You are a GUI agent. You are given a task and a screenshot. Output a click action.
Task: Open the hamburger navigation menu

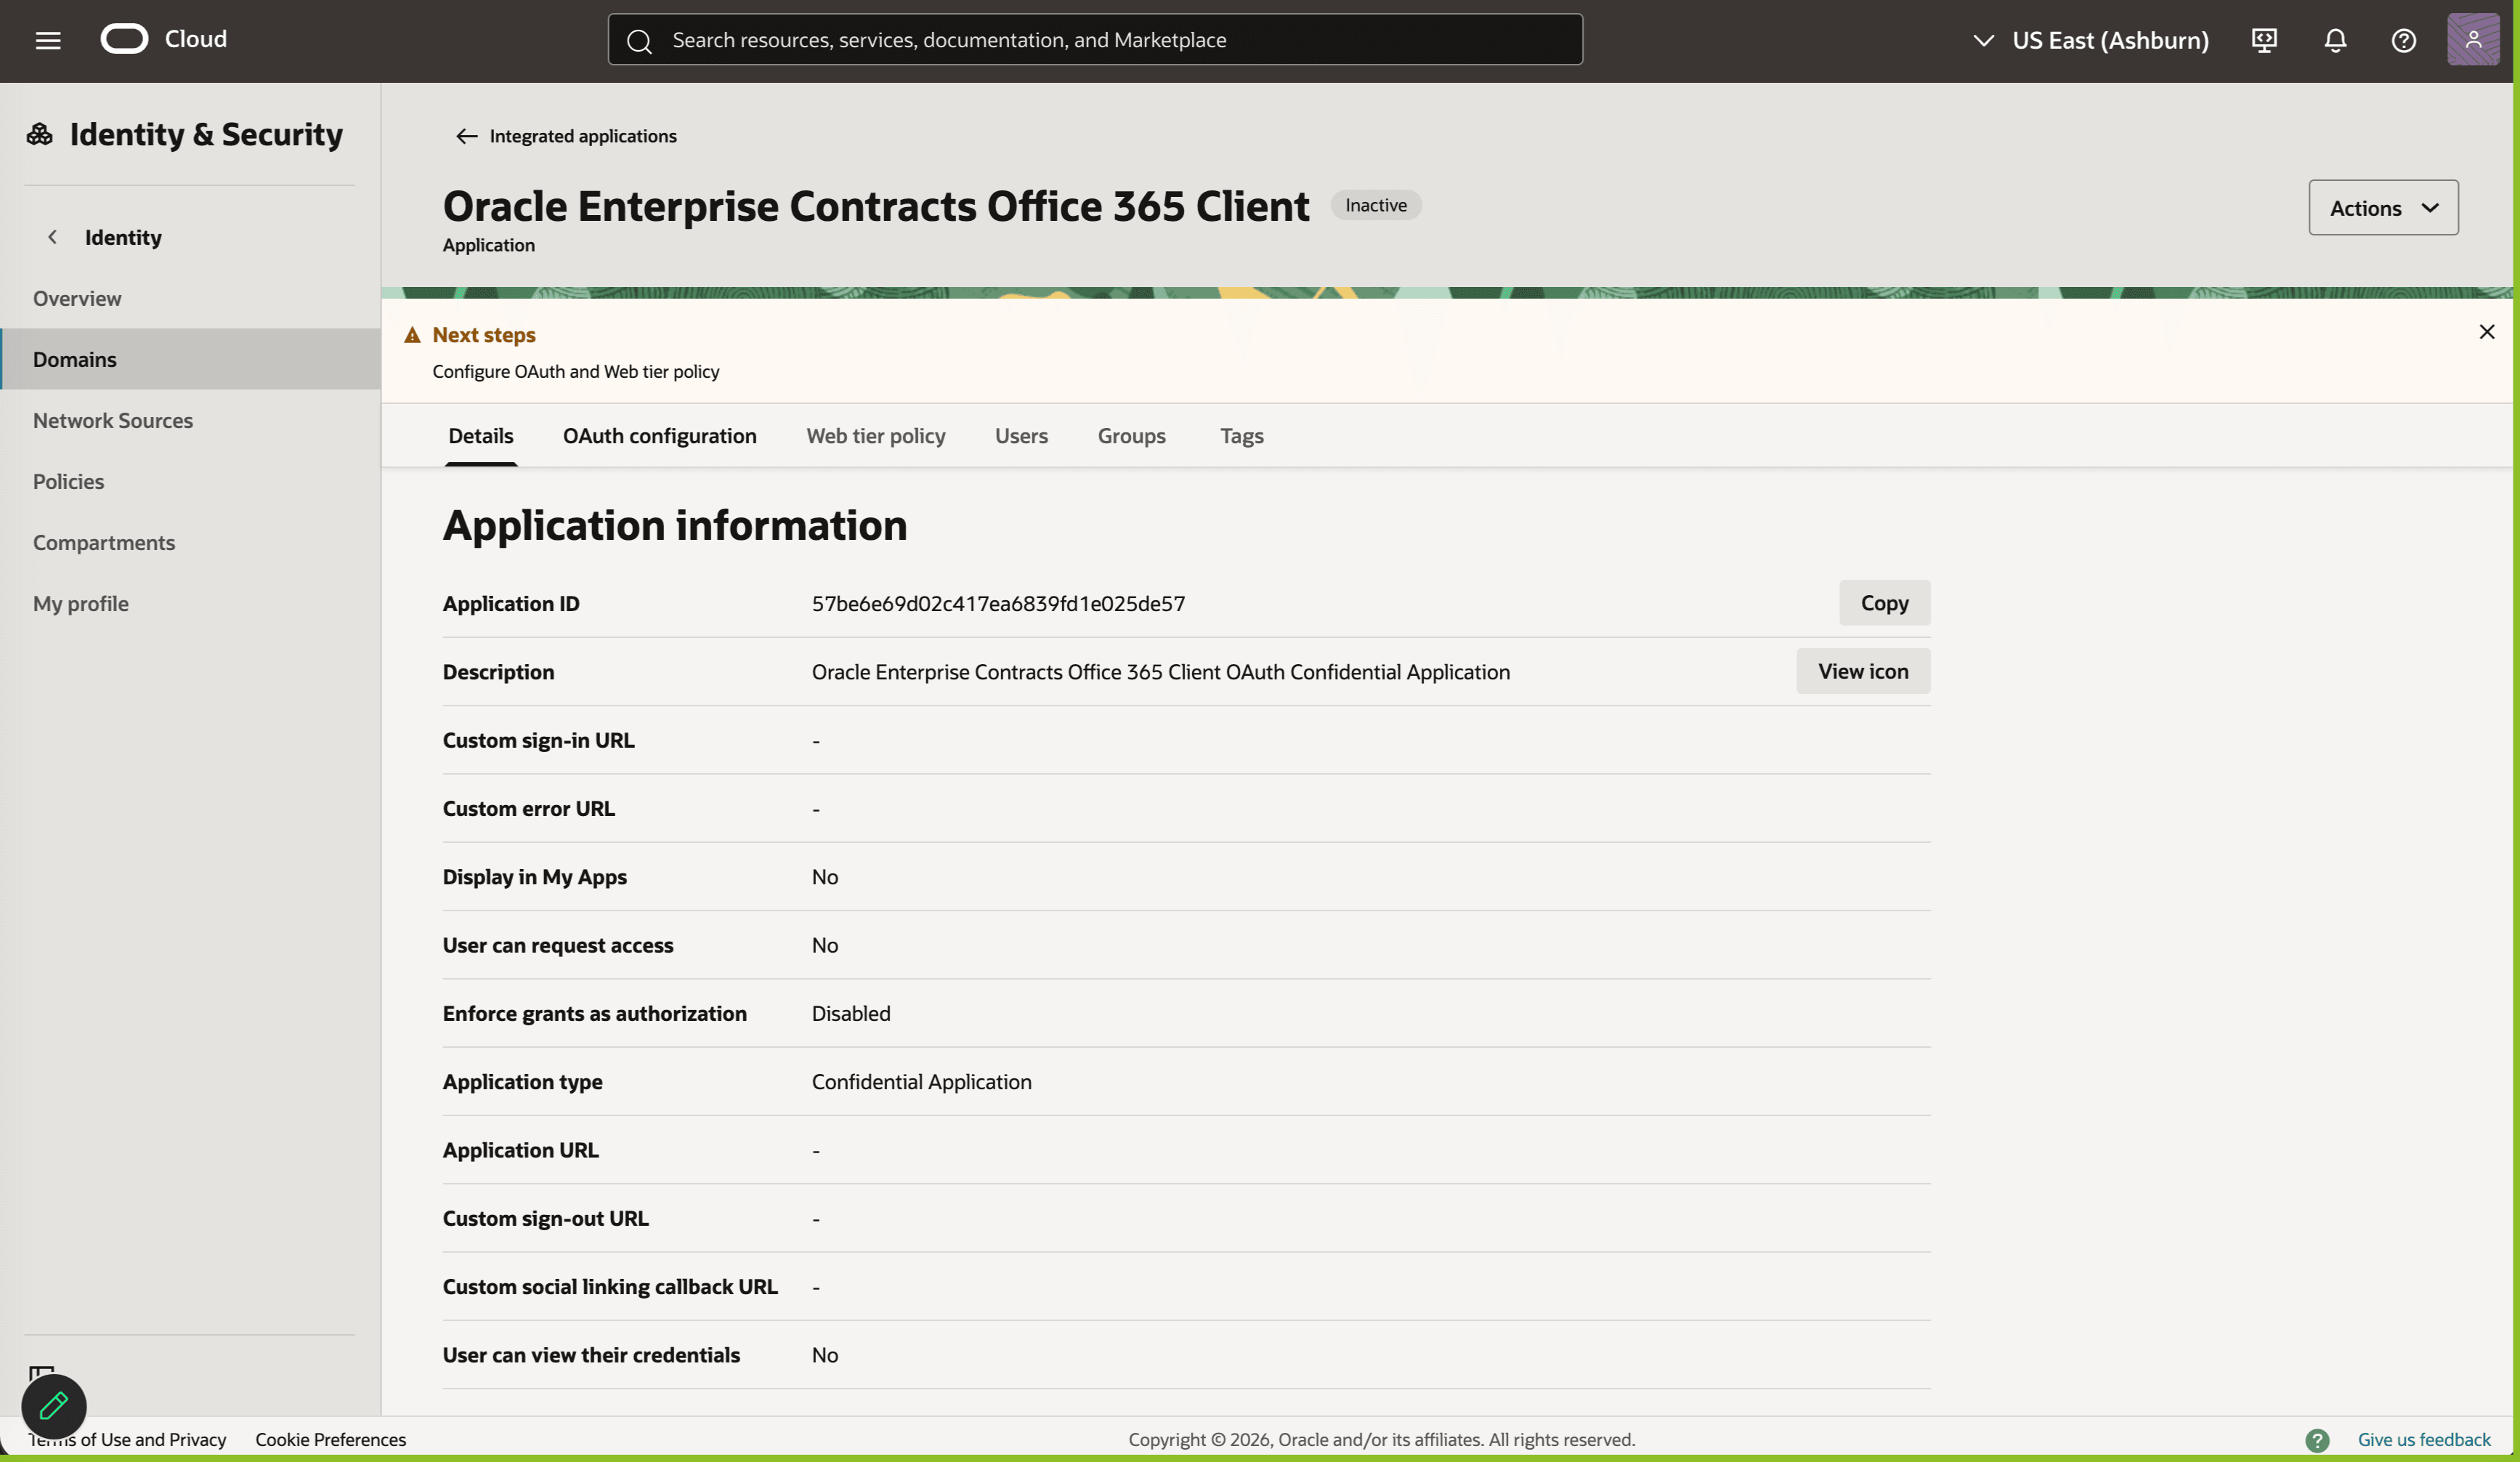[48, 40]
